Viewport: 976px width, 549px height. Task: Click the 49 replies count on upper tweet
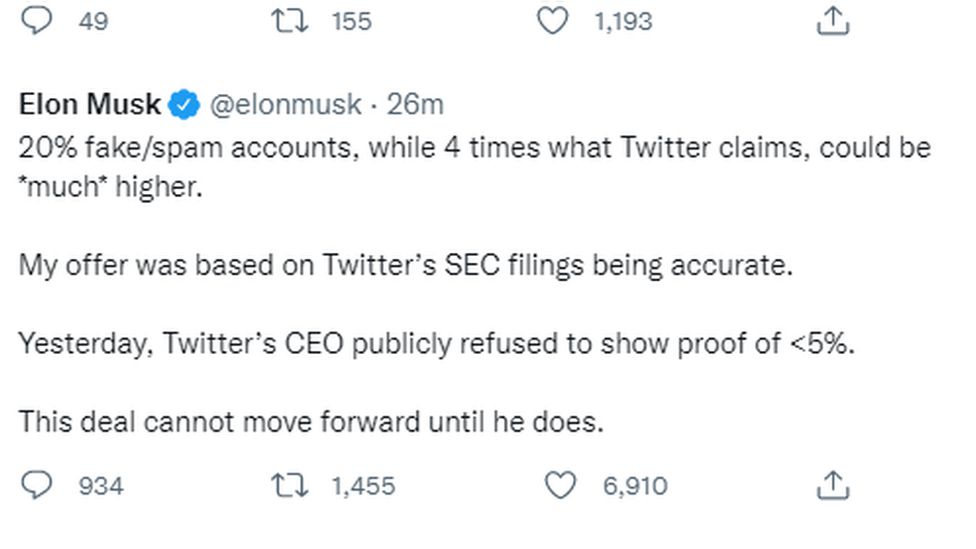coord(93,21)
